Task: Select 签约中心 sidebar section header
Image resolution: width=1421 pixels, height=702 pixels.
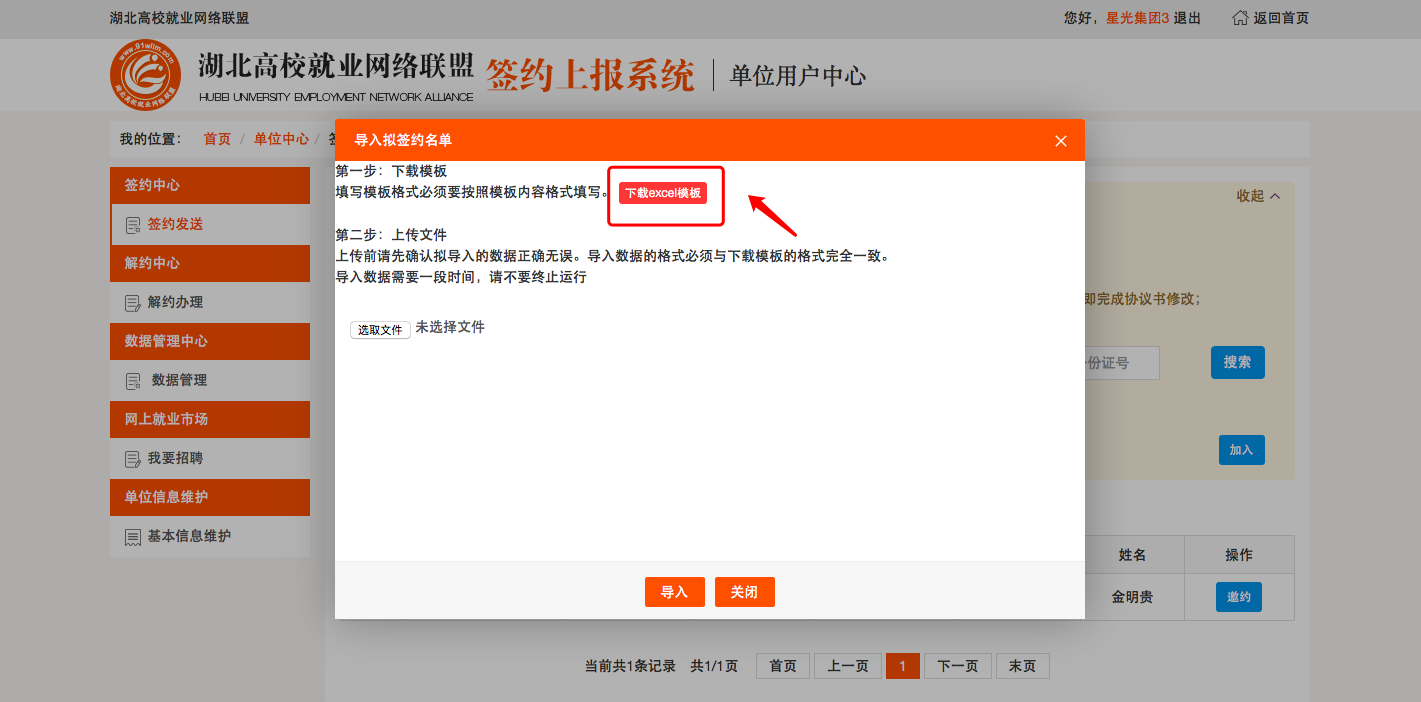Action: point(210,185)
